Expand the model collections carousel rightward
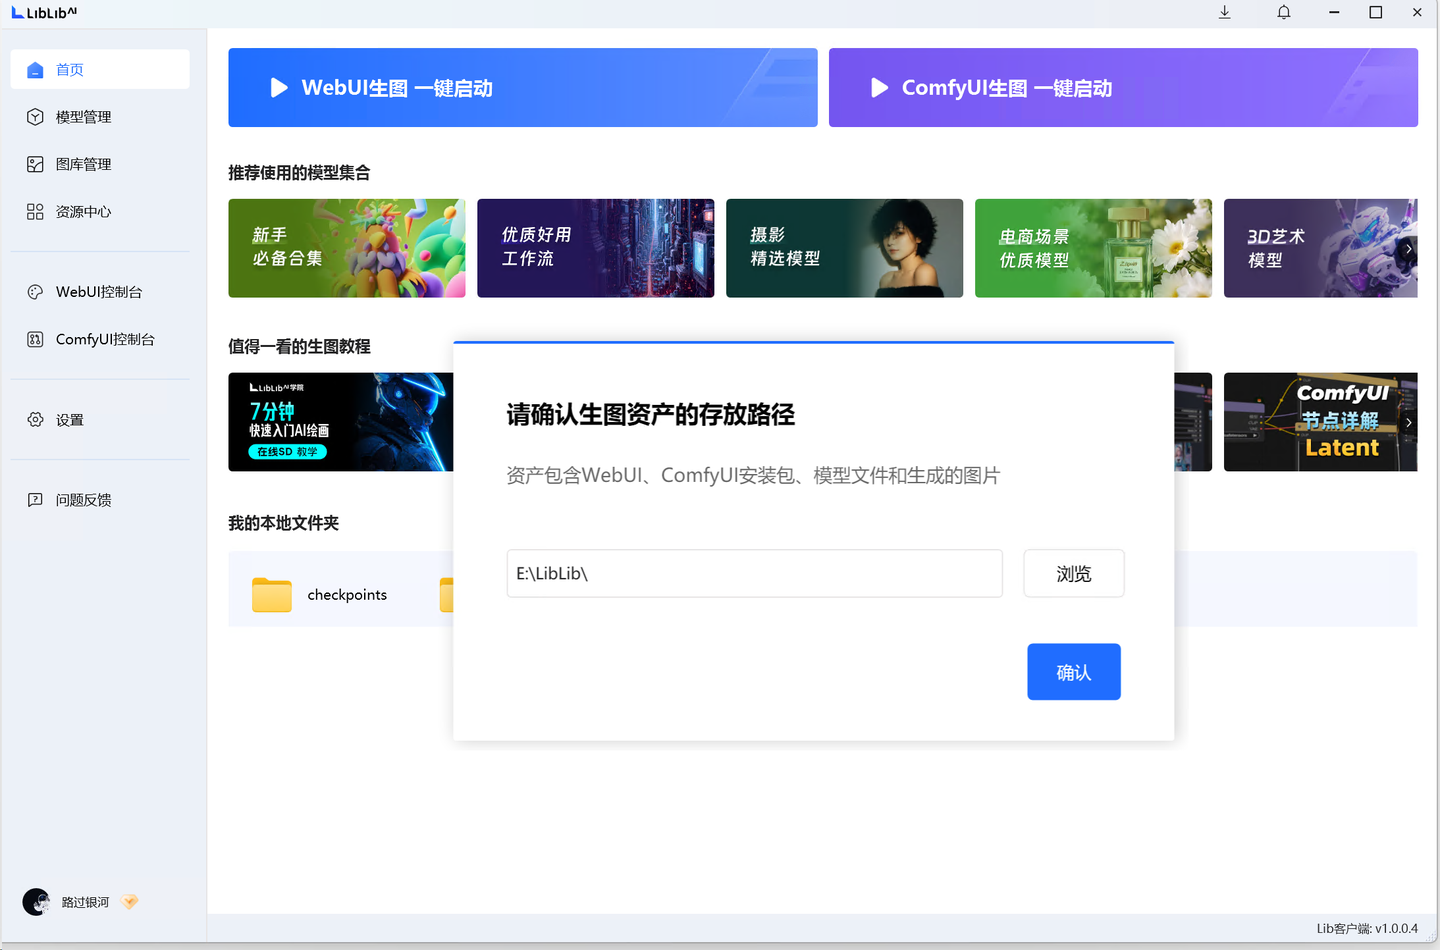Screen dimensions: 1440x950 pos(1408,248)
